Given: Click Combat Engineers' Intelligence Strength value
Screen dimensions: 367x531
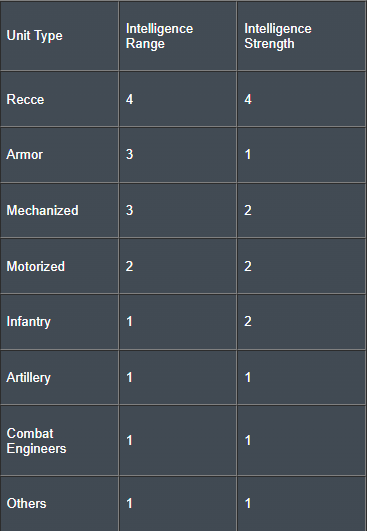Looking at the screenshot, I should pyautogui.click(x=248, y=441).
